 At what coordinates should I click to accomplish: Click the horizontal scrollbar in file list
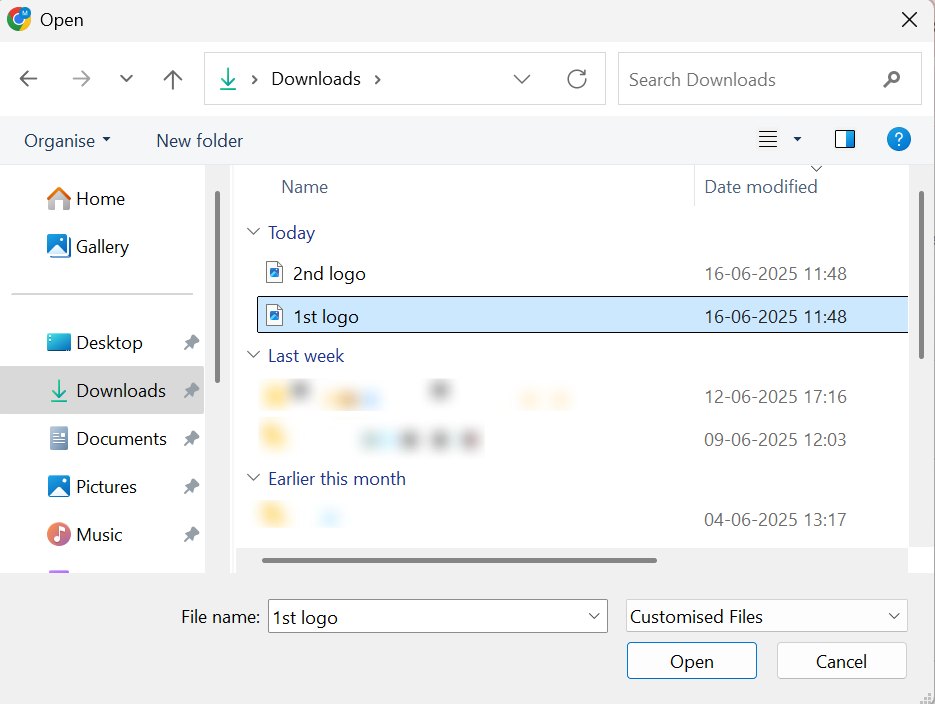[x=459, y=560]
